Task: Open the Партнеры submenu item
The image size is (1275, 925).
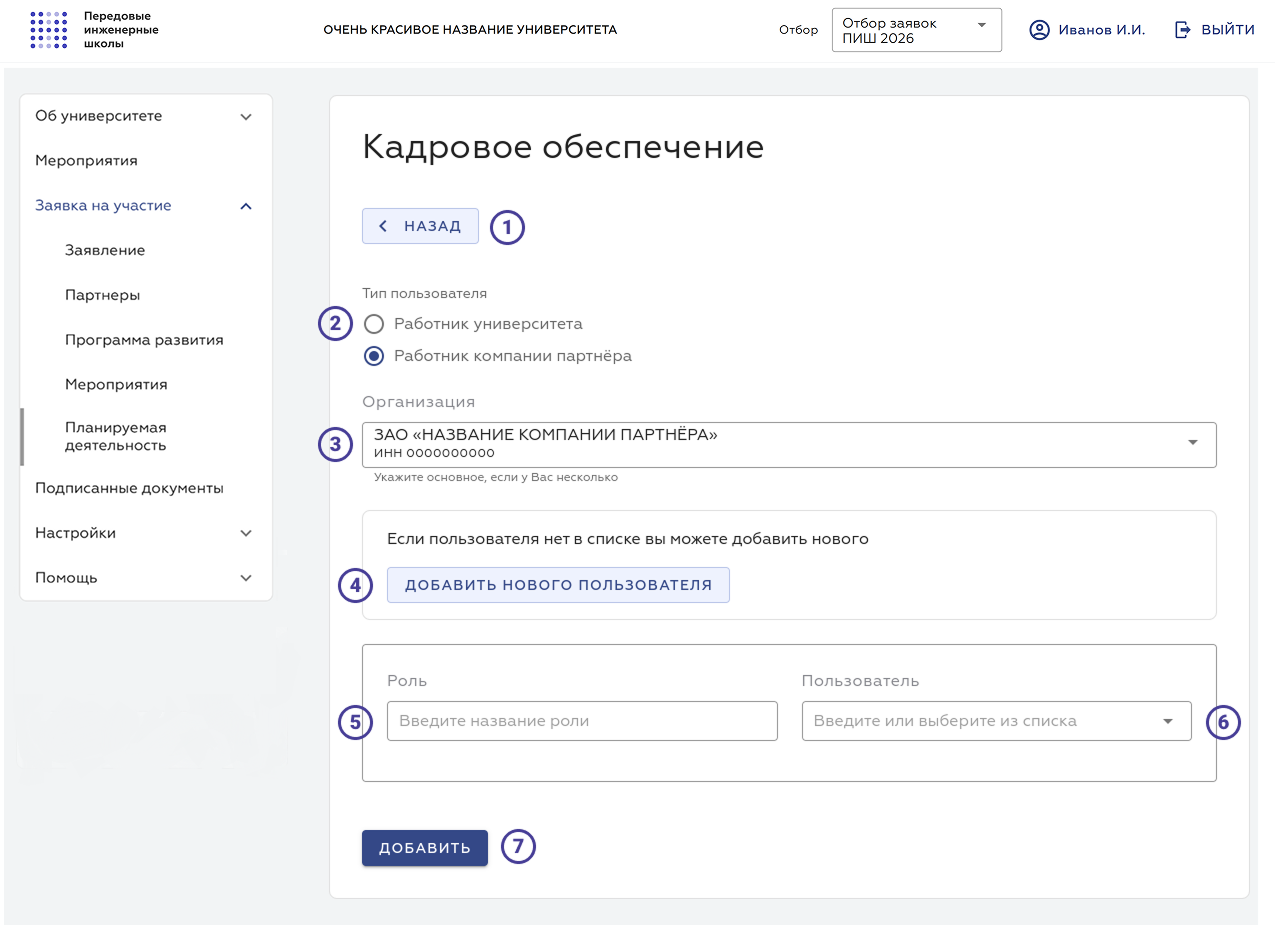Action: (x=102, y=295)
